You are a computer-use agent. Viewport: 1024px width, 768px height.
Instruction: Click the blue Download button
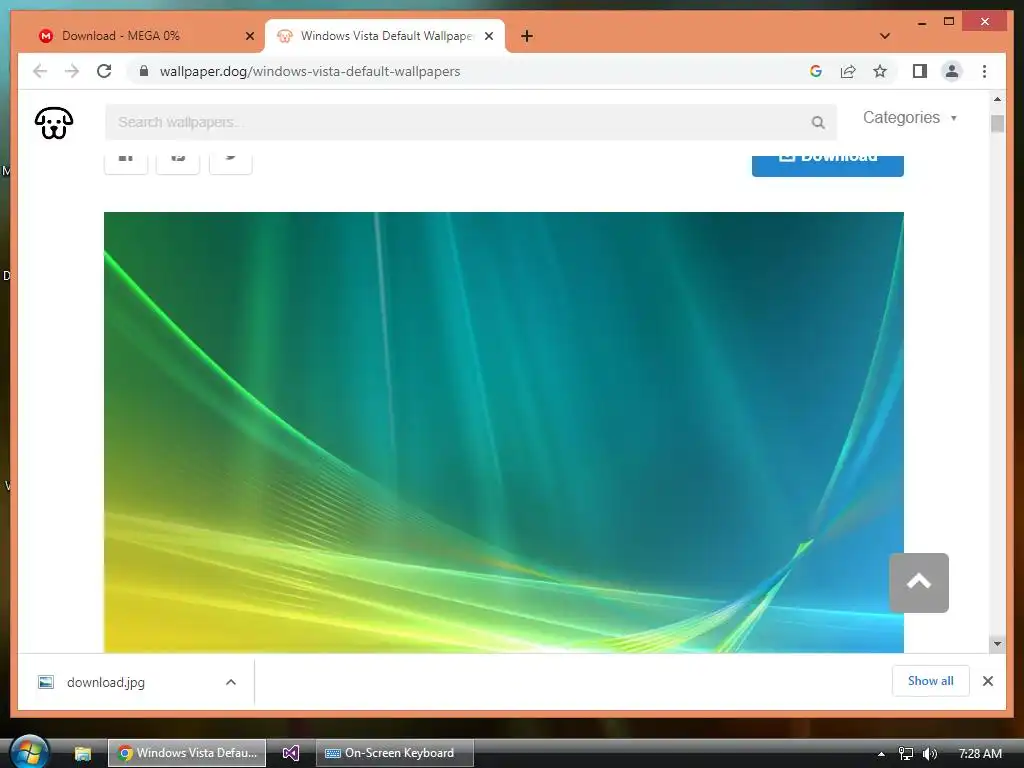tap(827, 165)
